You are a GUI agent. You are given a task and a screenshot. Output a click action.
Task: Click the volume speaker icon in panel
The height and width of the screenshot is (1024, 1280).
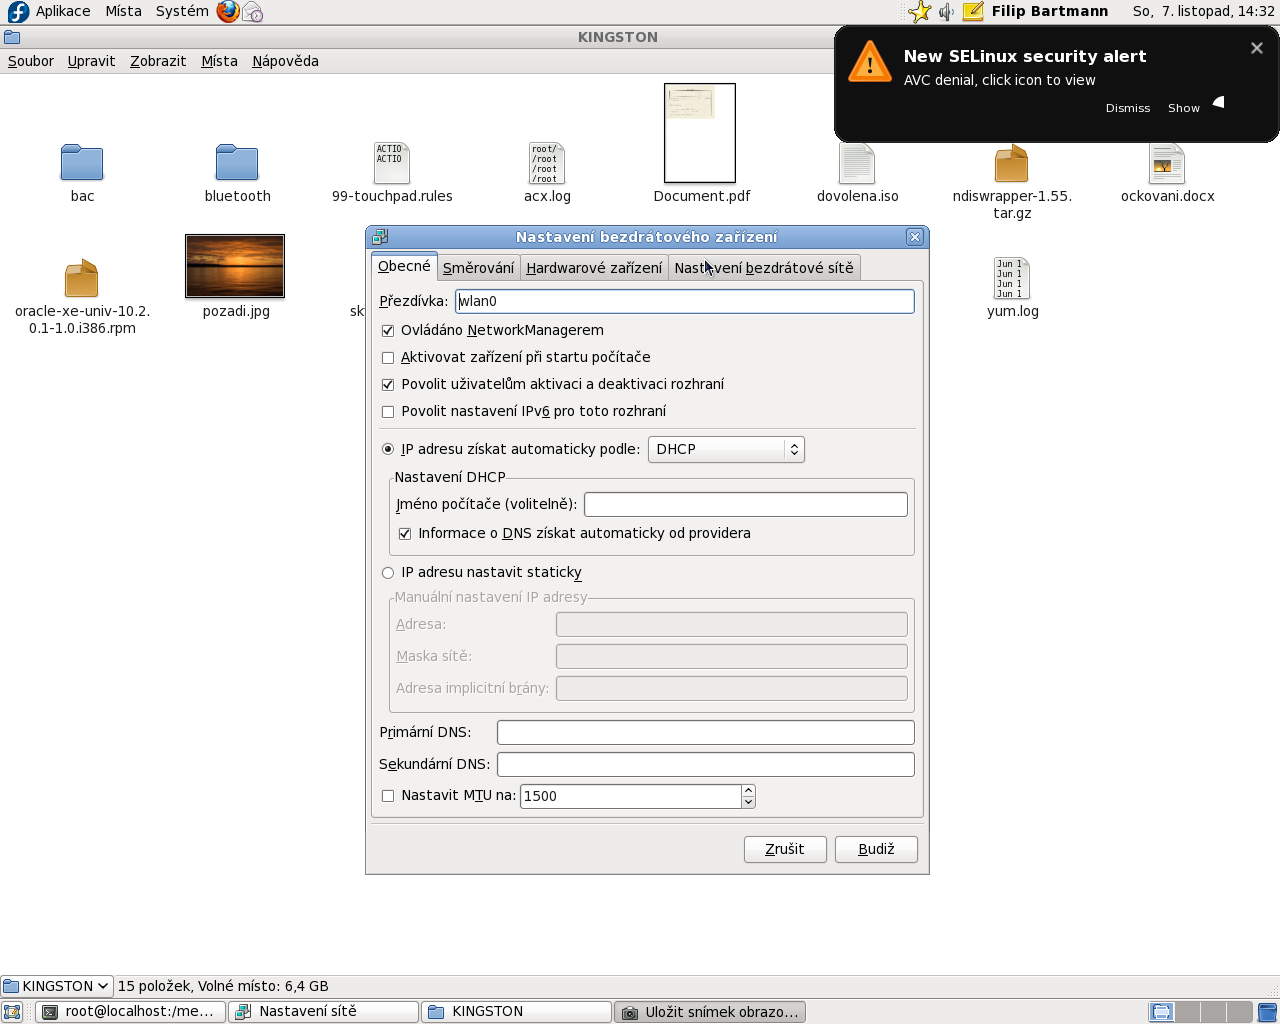tap(946, 12)
